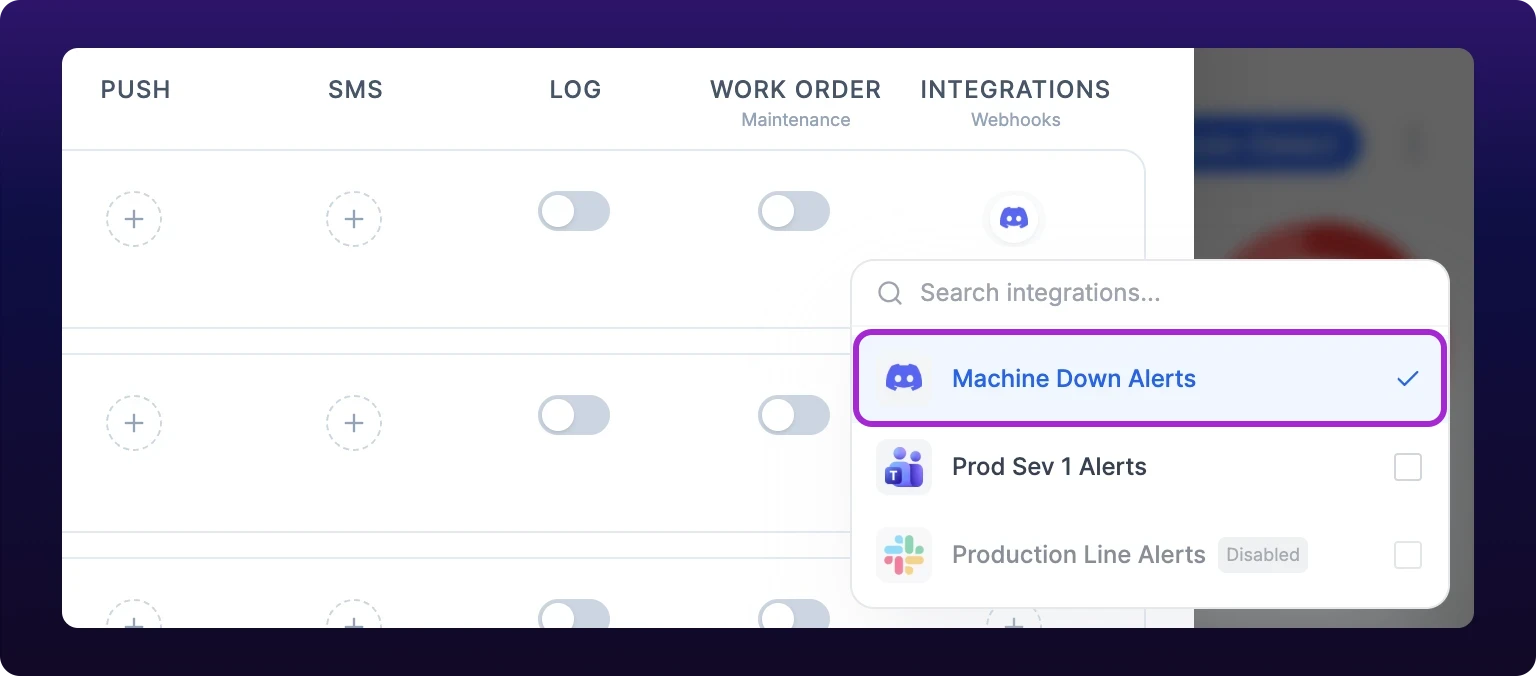Click the PUSH column header
Screen dimensions: 1536x676
(136, 89)
